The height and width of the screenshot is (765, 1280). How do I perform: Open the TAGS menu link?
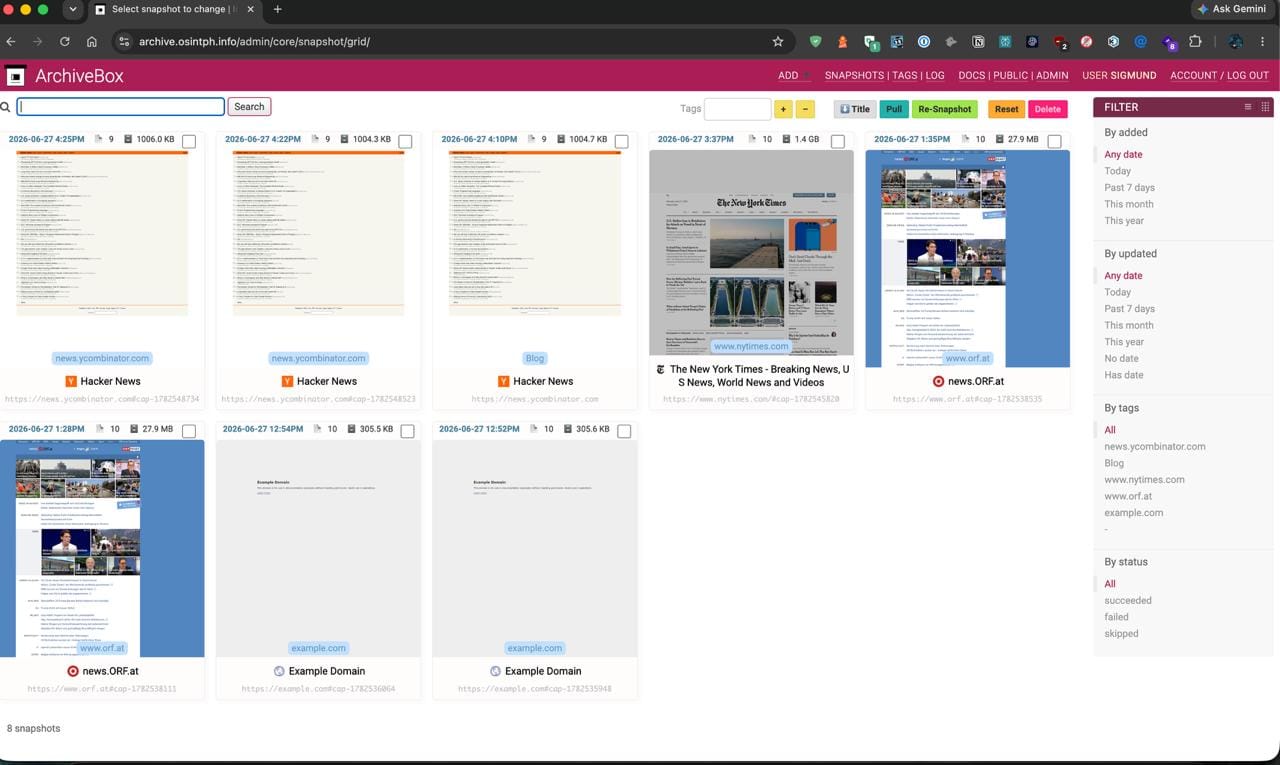(905, 76)
